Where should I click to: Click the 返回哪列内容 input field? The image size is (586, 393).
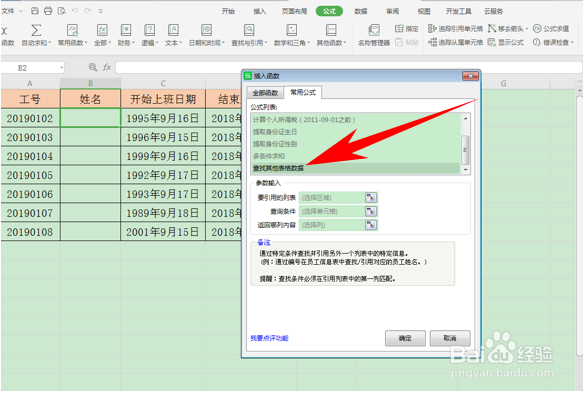click(x=332, y=225)
